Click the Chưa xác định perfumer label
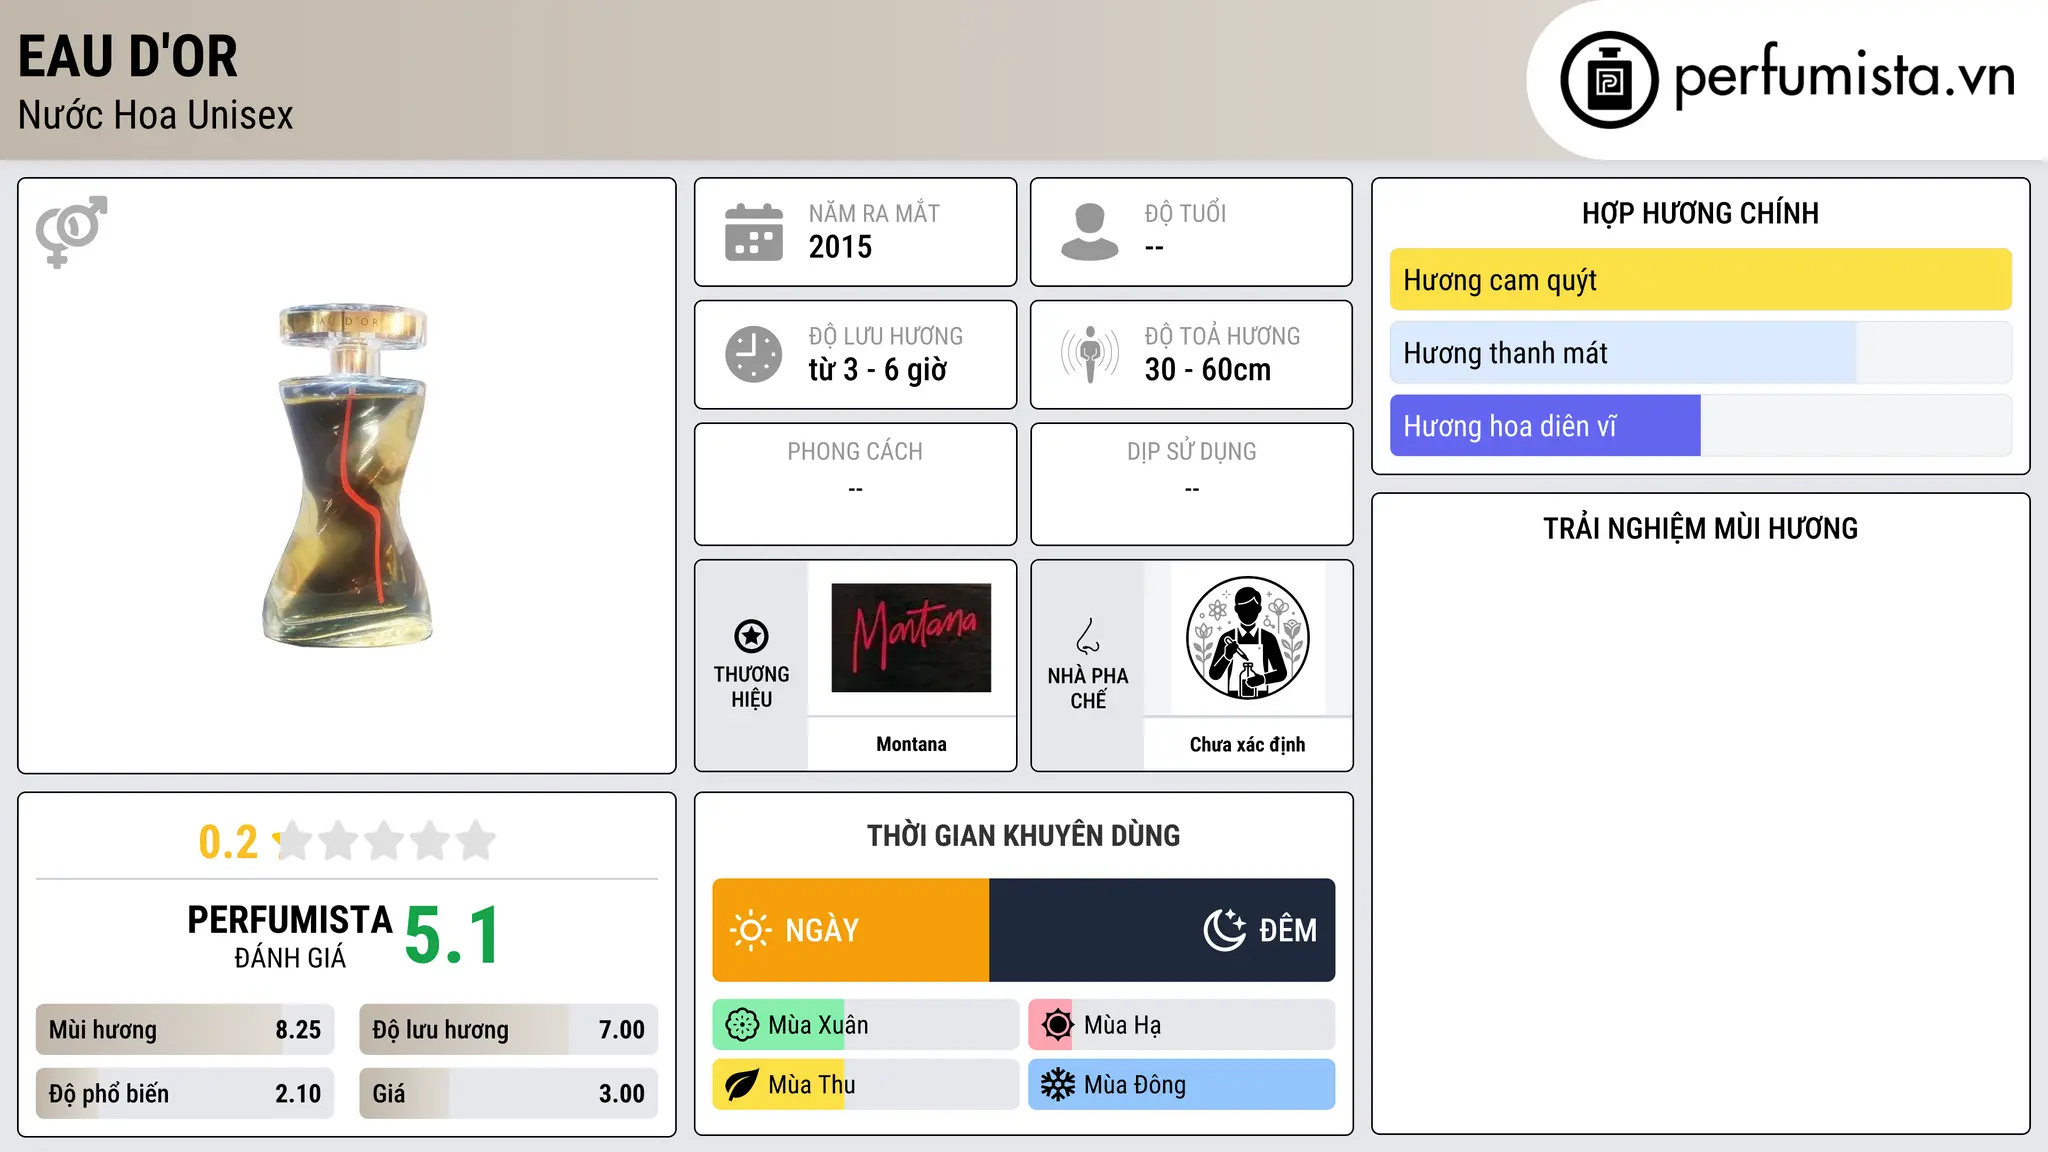The width and height of the screenshot is (2048, 1152). coord(1247,744)
